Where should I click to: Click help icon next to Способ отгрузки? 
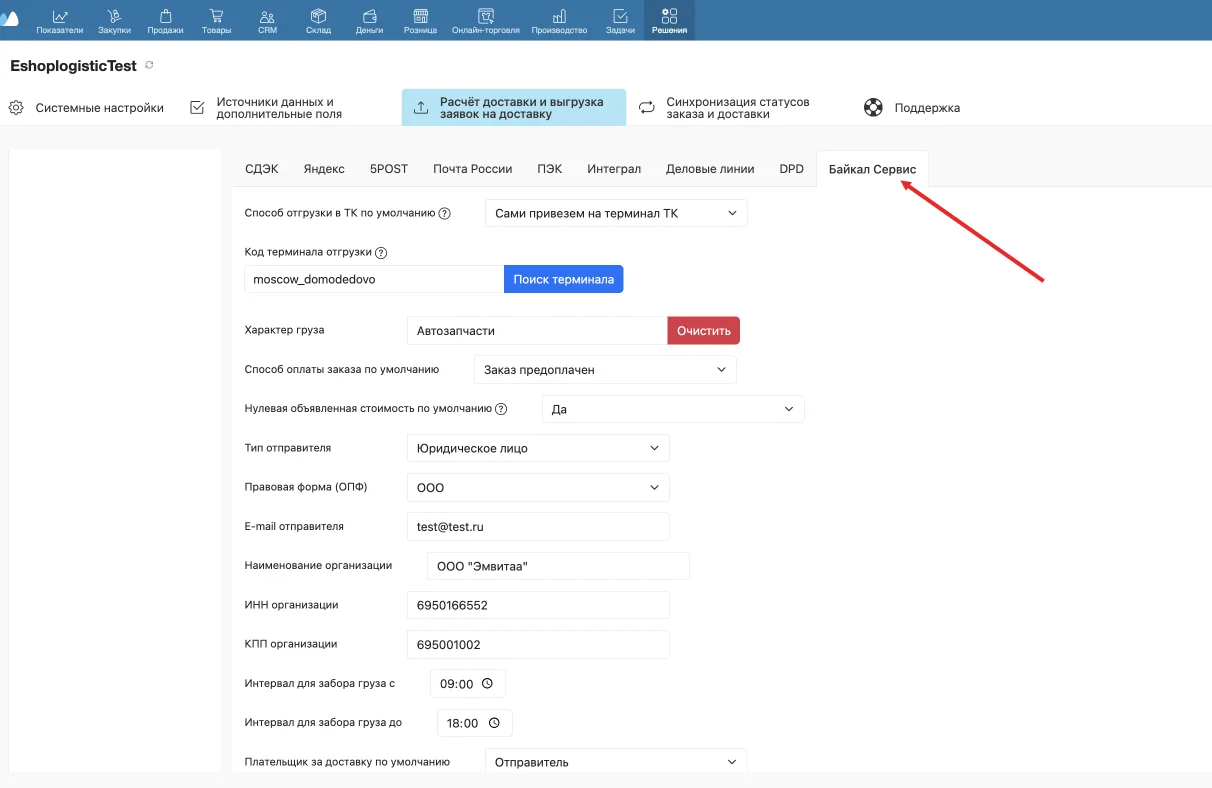point(445,213)
